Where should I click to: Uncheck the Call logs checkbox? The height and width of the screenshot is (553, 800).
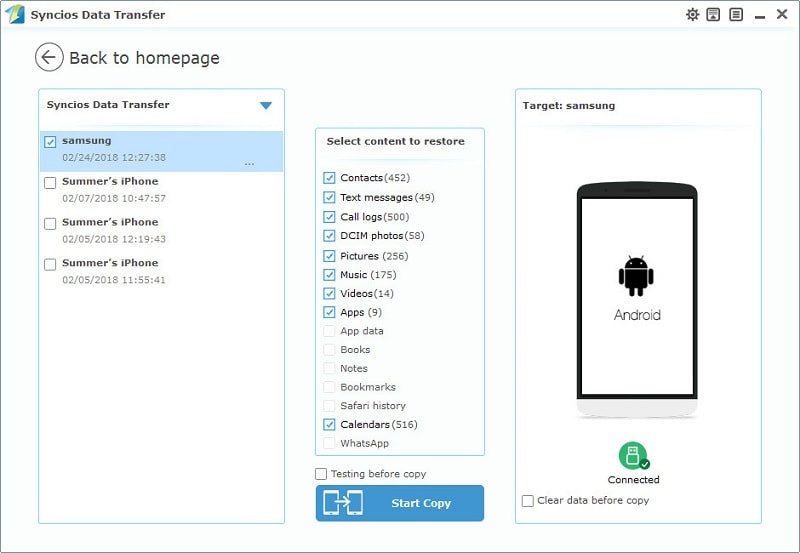tap(329, 217)
